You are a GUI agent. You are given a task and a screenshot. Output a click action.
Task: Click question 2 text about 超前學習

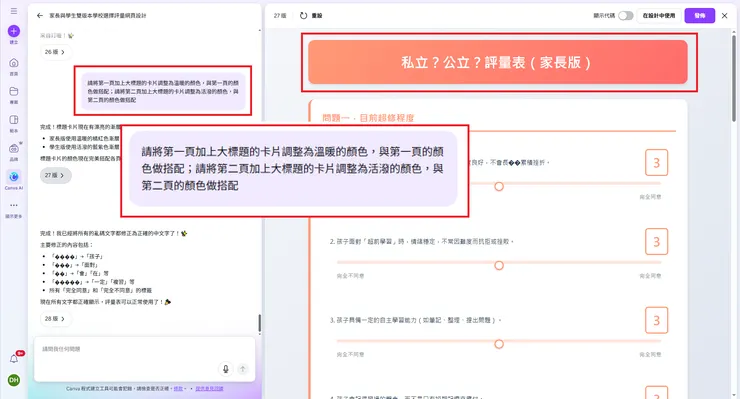[x=421, y=241]
